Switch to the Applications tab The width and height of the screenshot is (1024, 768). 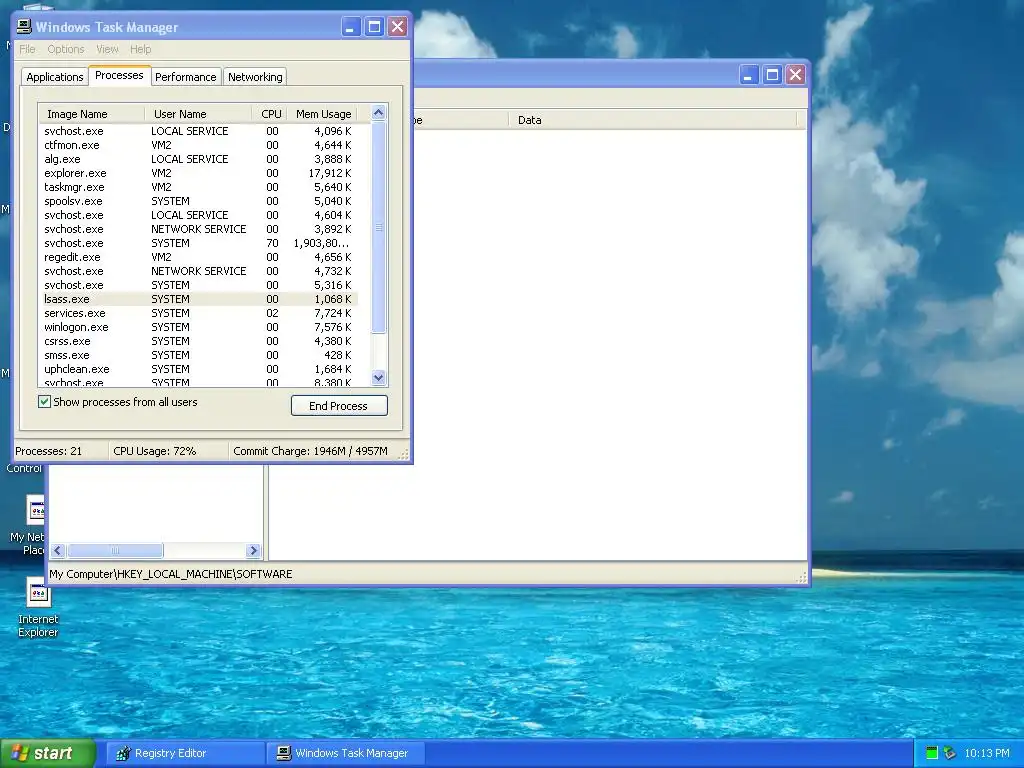55,76
